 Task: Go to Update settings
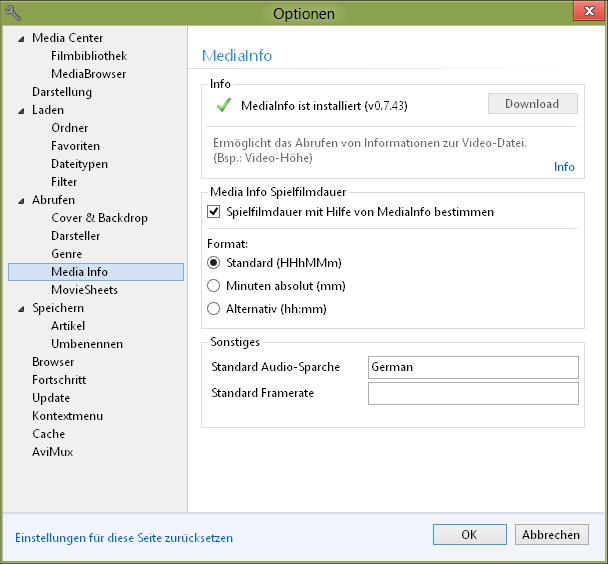click(51, 398)
